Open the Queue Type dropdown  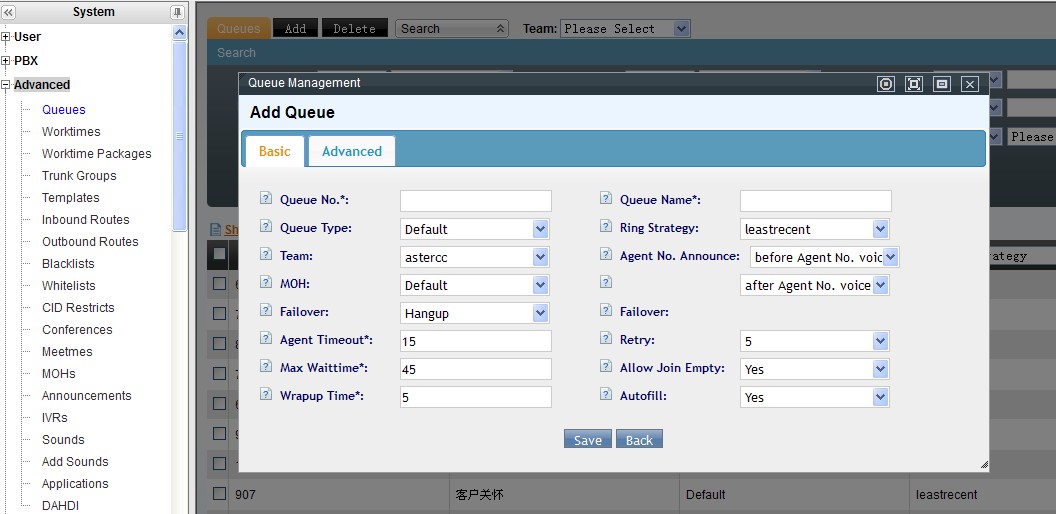(x=475, y=229)
